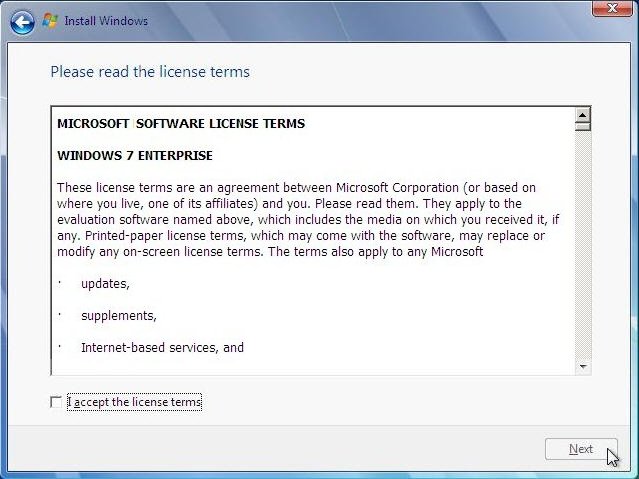
Task: Click the "Install Windows" title text
Action: pyautogui.click(x=106, y=21)
